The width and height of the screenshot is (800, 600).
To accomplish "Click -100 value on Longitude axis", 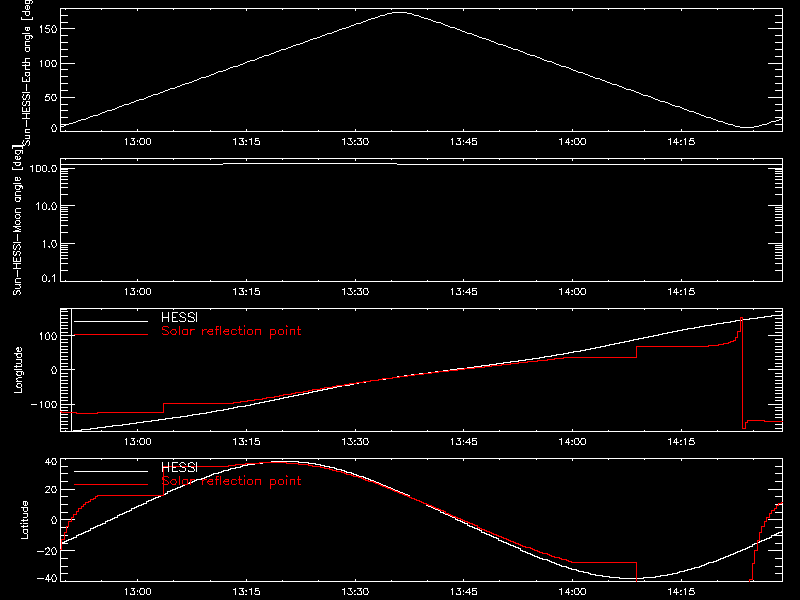I will [44, 404].
